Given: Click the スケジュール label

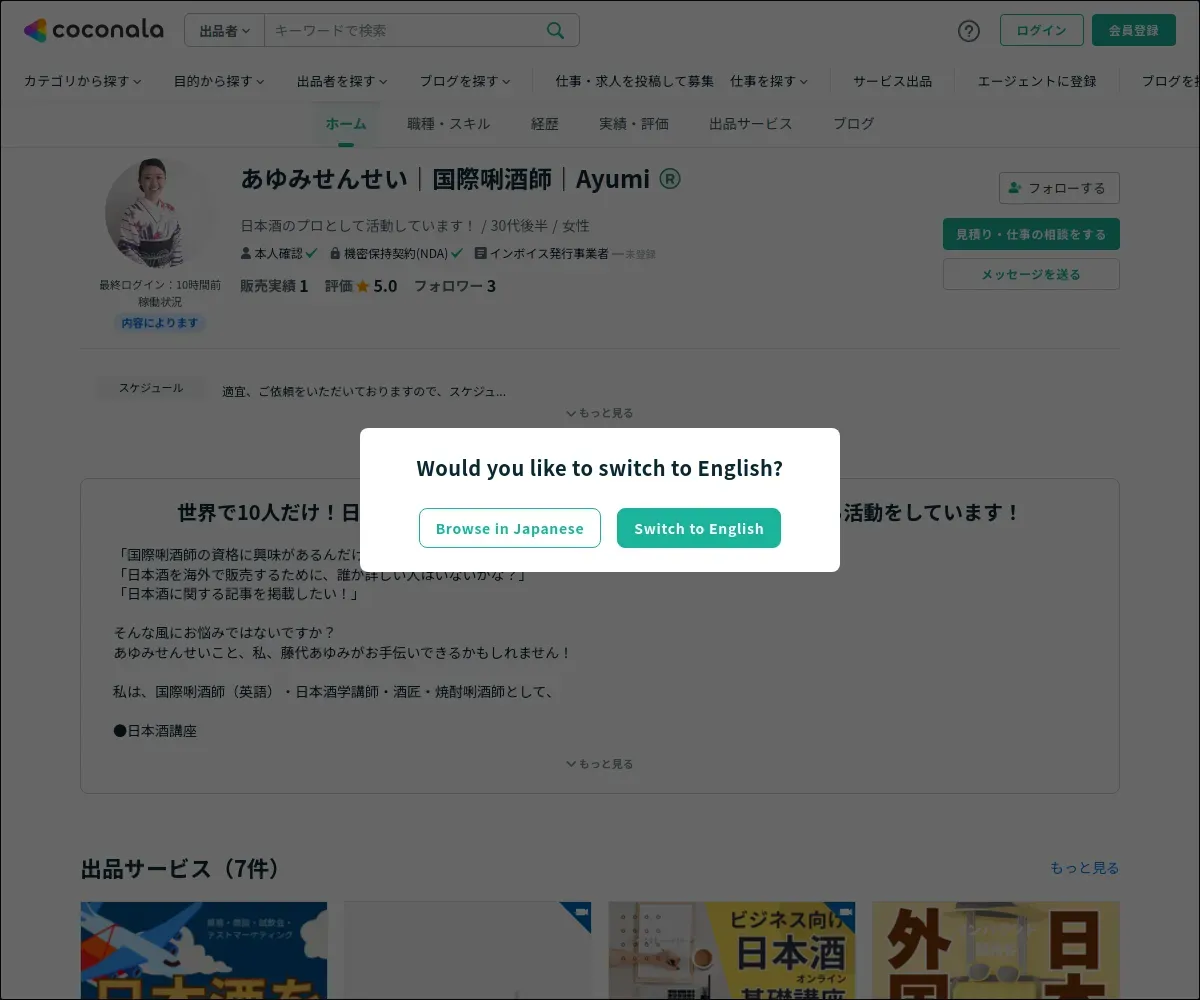Looking at the screenshot, I should (x=151, y=388).
